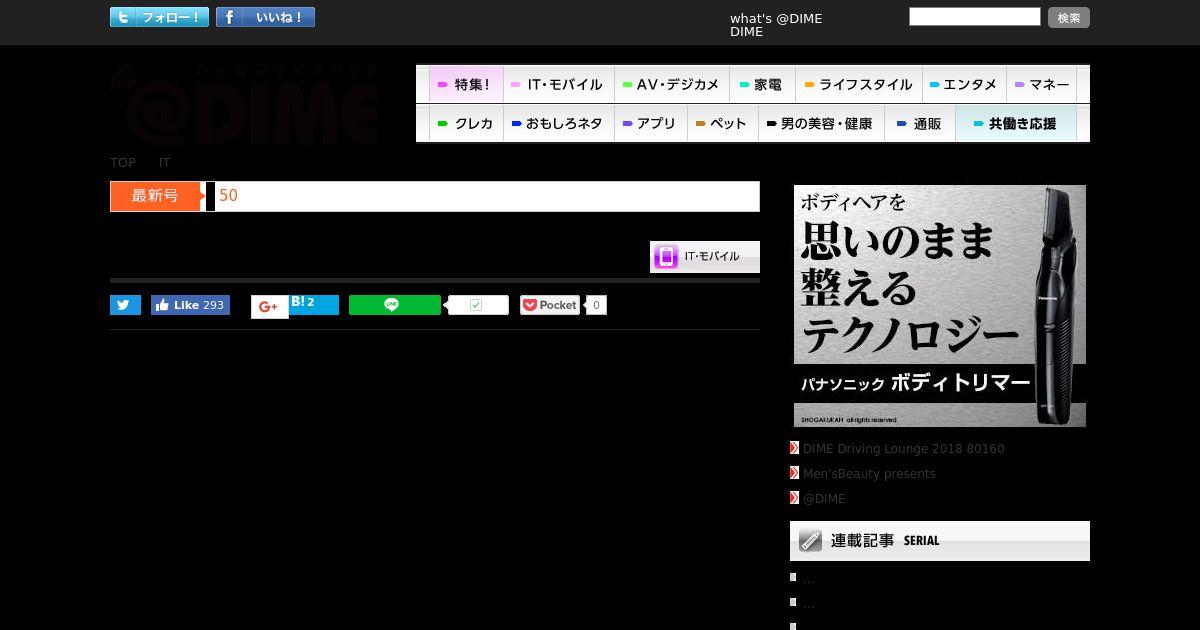Click the Hatena B! bookmark button
Viewport: 1200px width, 630px height.
pos(314,304)
